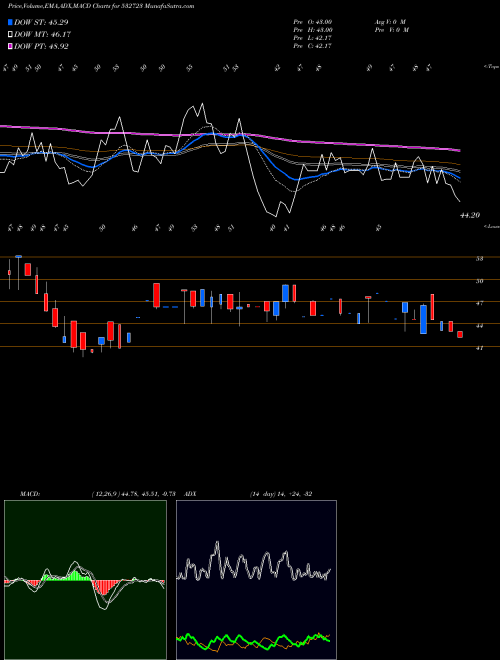
Task: Click the 53 price axis label
Action: coord(479,259)
